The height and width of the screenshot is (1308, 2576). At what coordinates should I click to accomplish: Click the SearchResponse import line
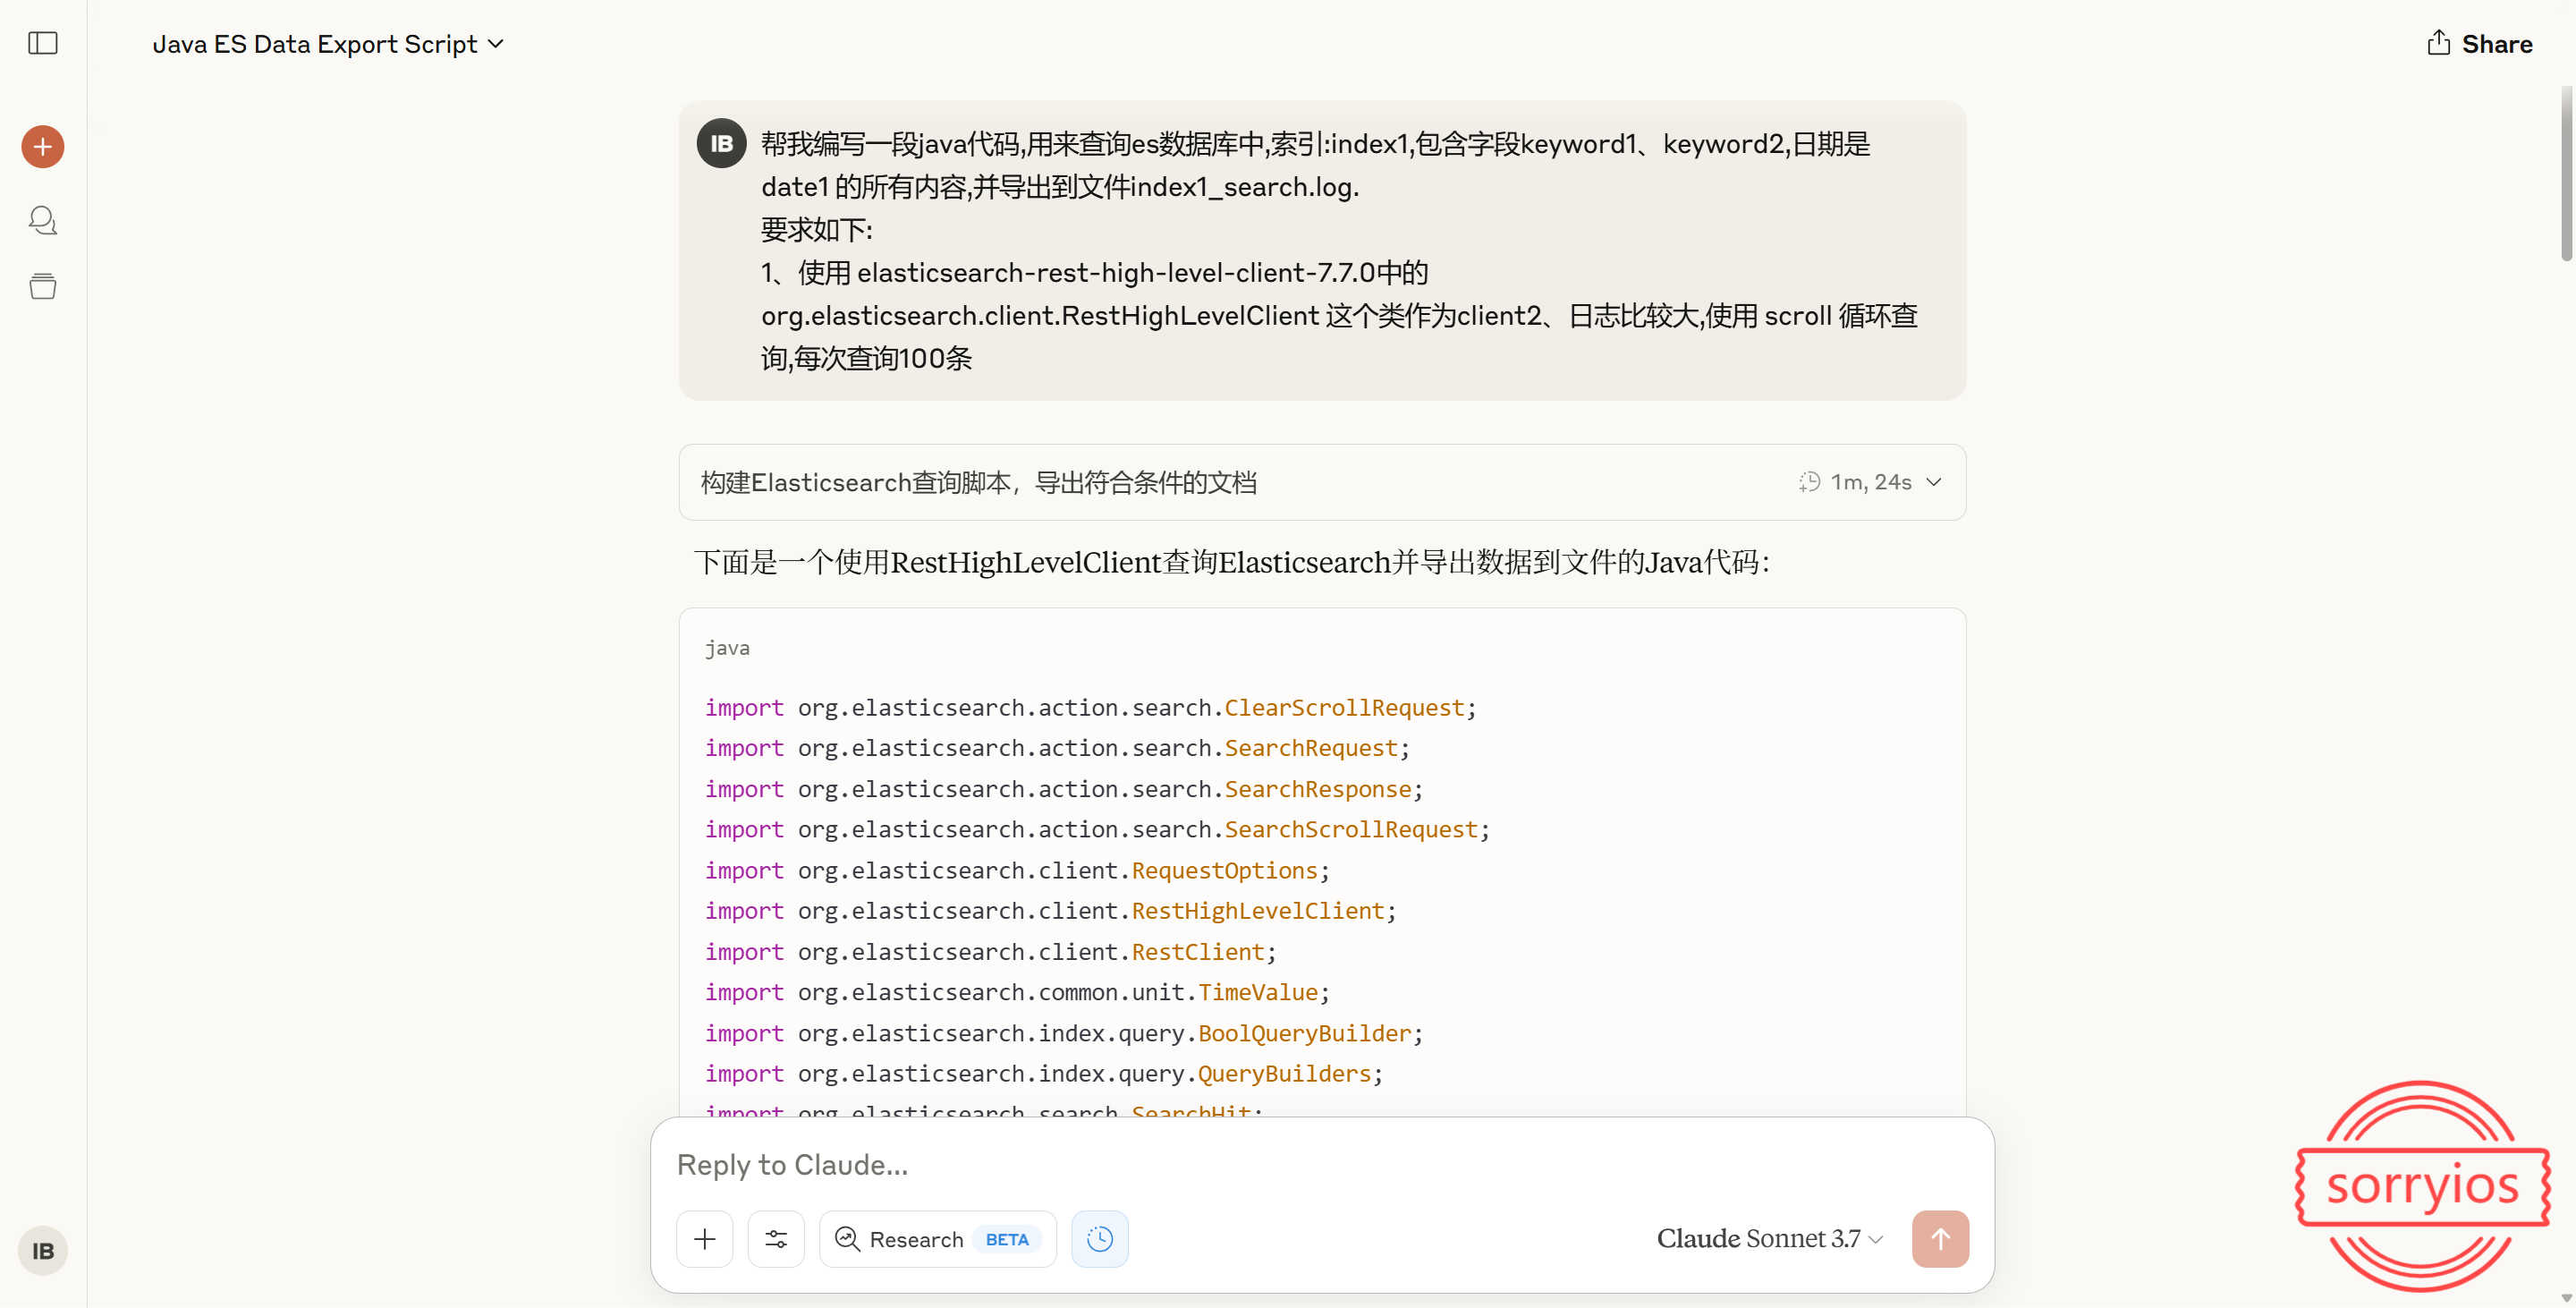click(x=1063, y=789)
